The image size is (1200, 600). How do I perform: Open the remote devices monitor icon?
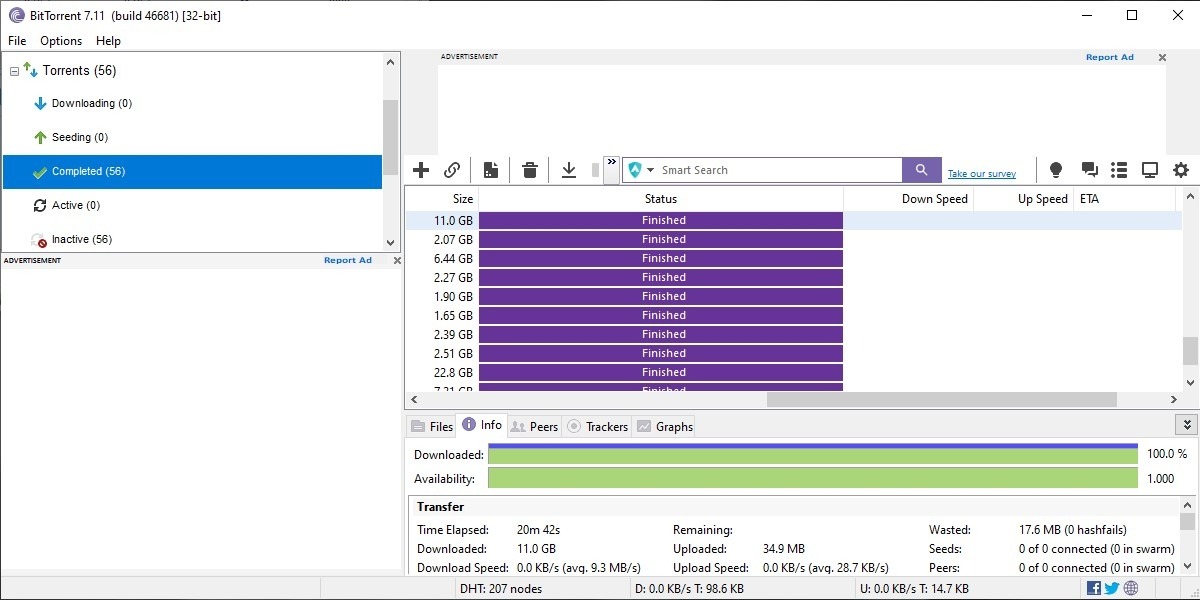1150,170
